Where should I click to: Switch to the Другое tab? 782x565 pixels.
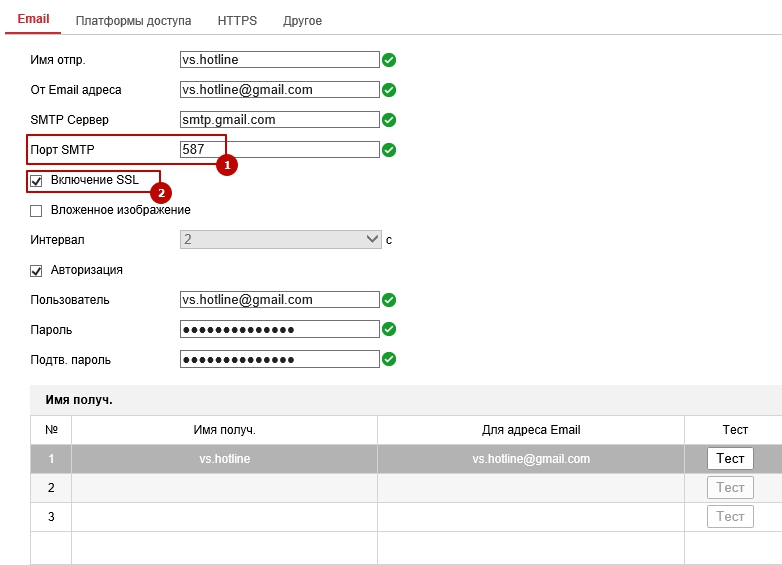(302, 20)
